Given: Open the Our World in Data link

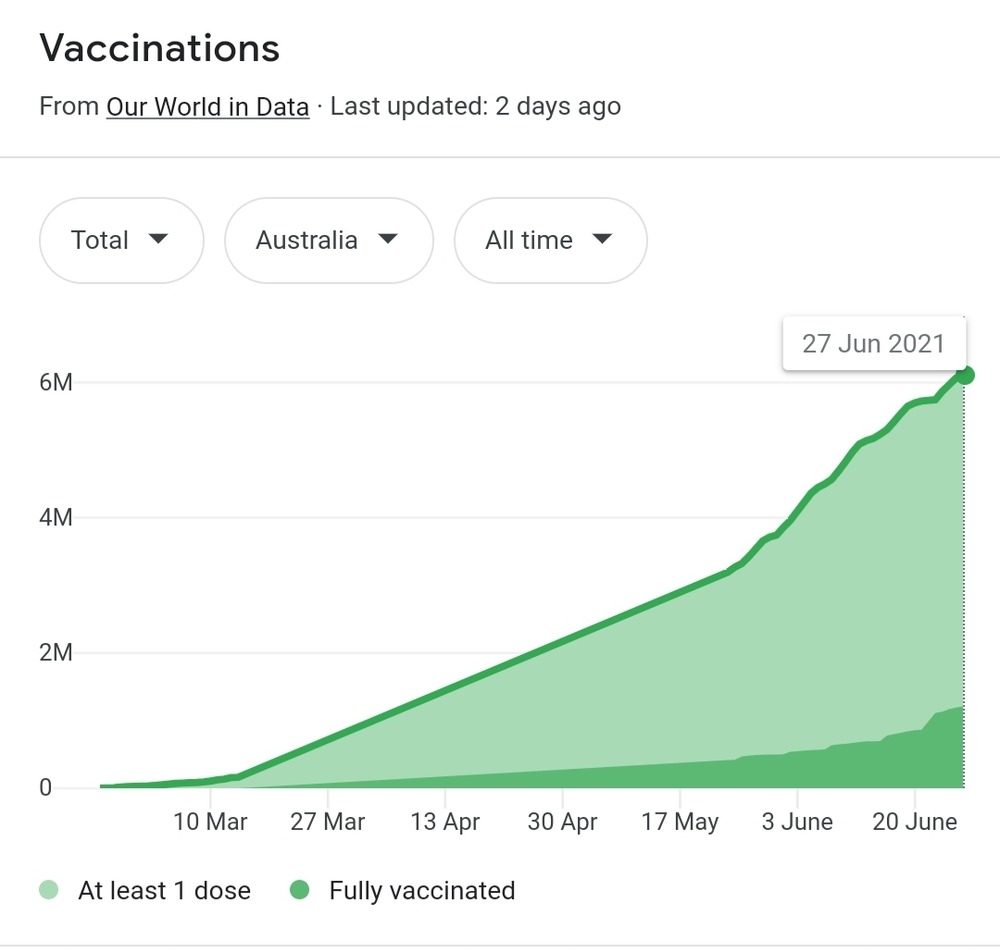Looking at the screenshot, I should click(207, 107).
